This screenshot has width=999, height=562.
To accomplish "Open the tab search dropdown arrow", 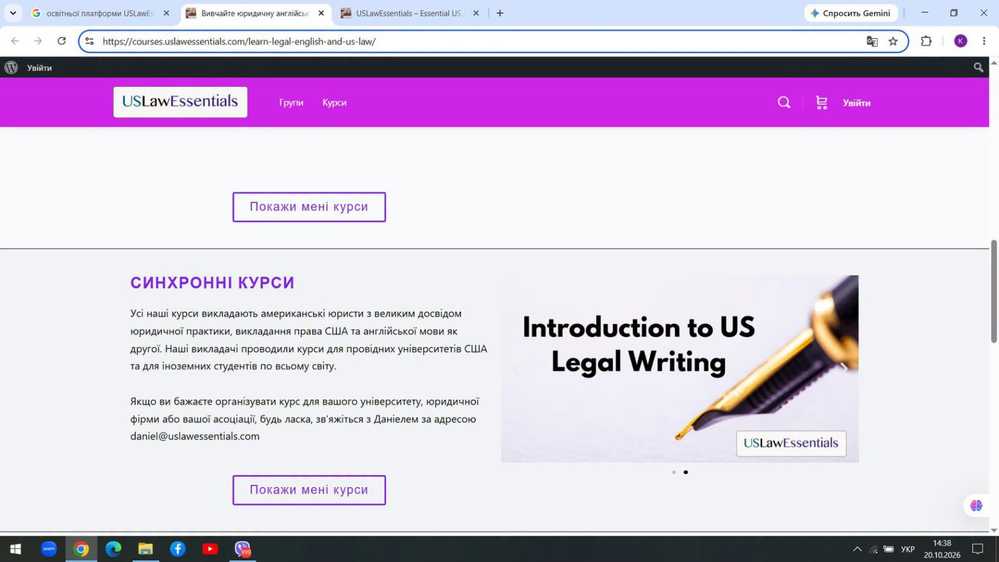I will [x=13, y=13].
